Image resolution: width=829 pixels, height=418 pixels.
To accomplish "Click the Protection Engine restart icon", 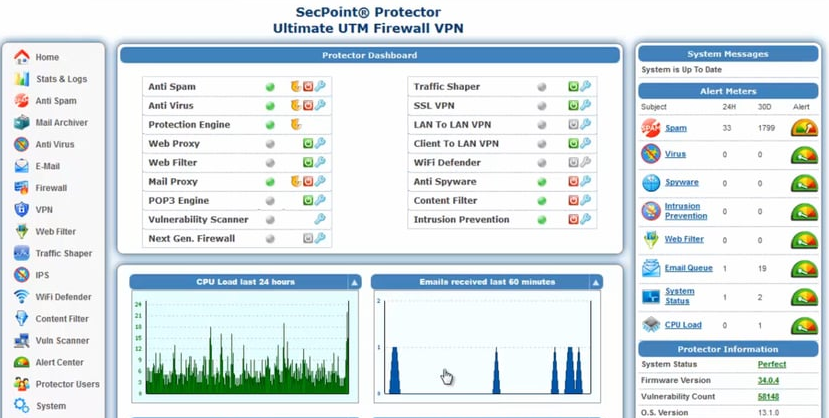I will tap(296, 125).
